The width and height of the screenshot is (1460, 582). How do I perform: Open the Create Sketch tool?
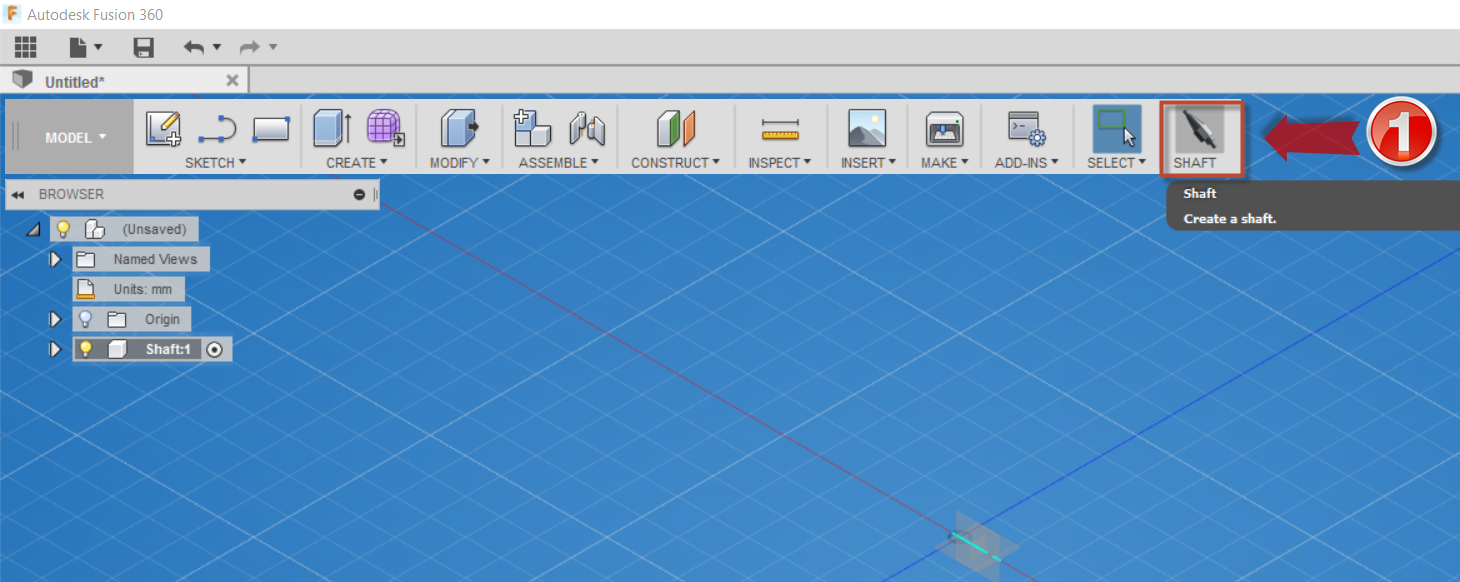pos(164,130)
